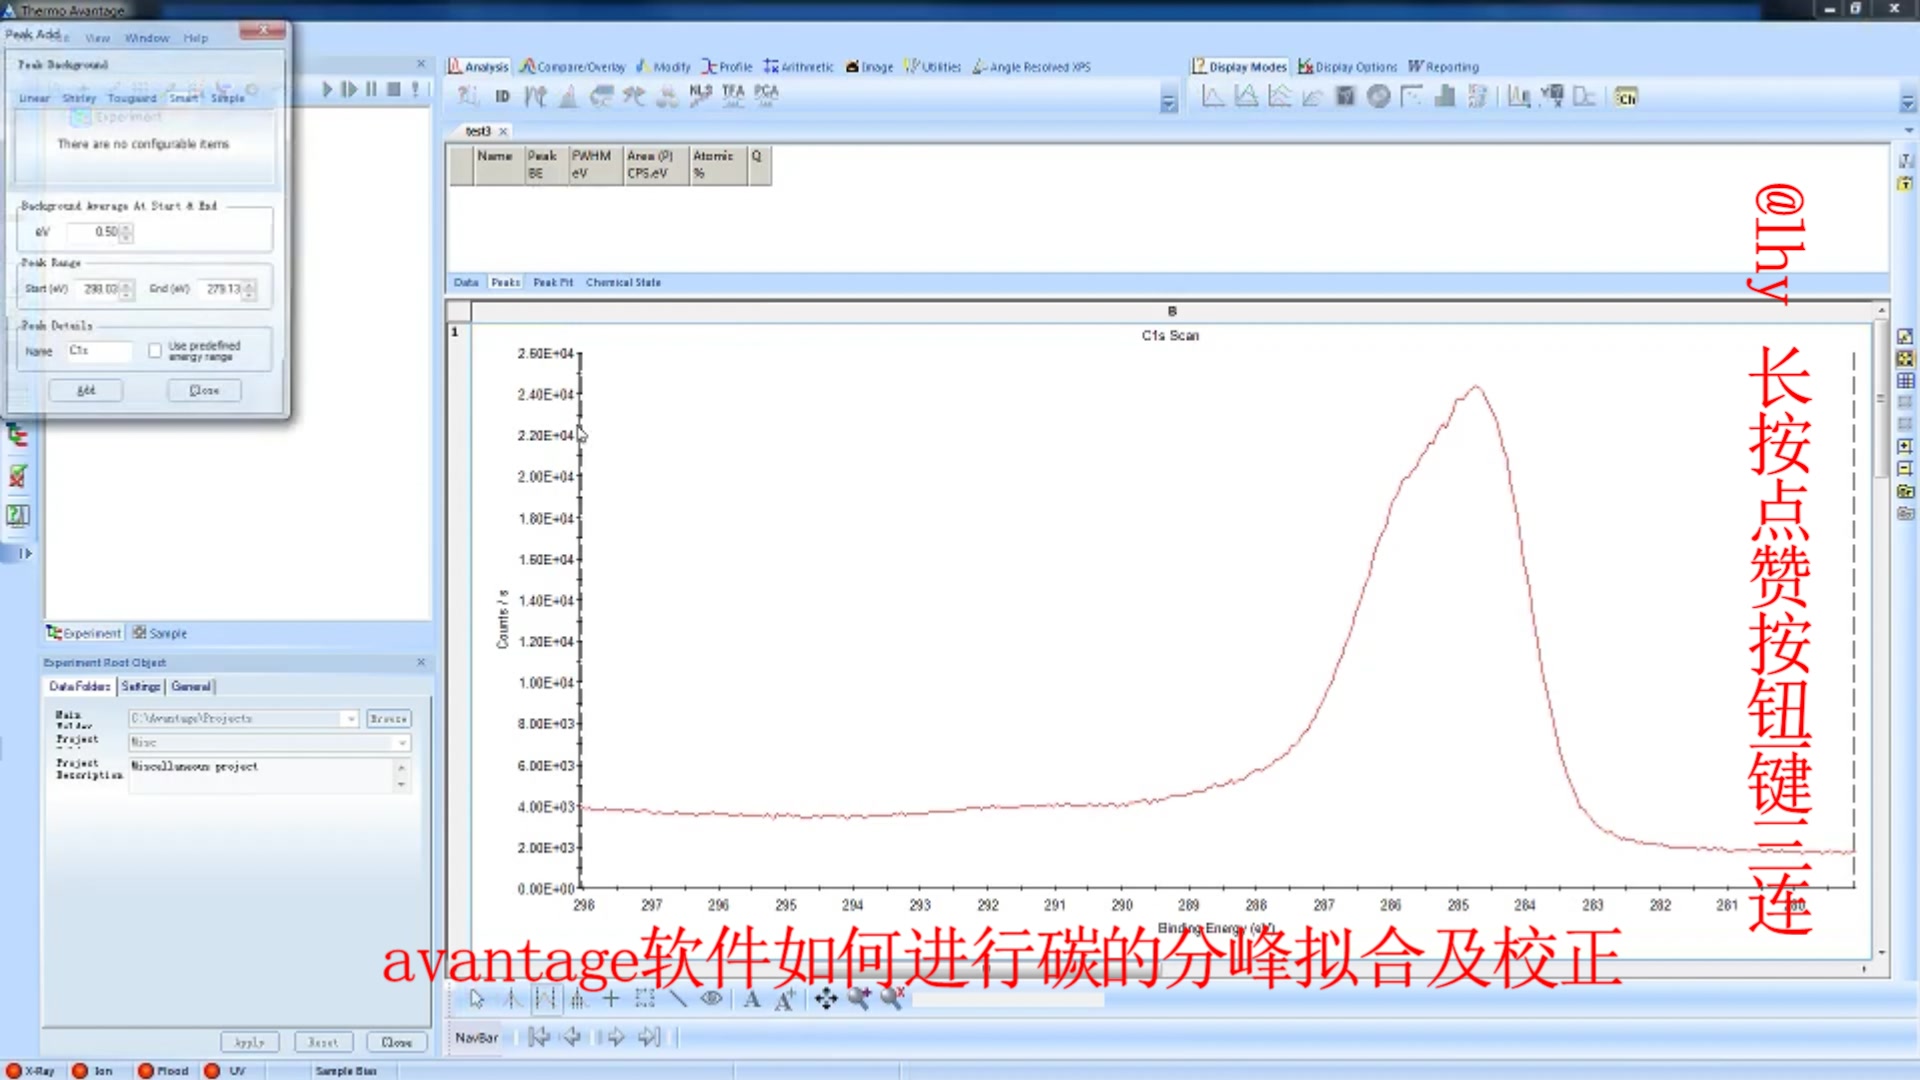
Task: Select the crosshair plus tool
Action: pos(611,998)
